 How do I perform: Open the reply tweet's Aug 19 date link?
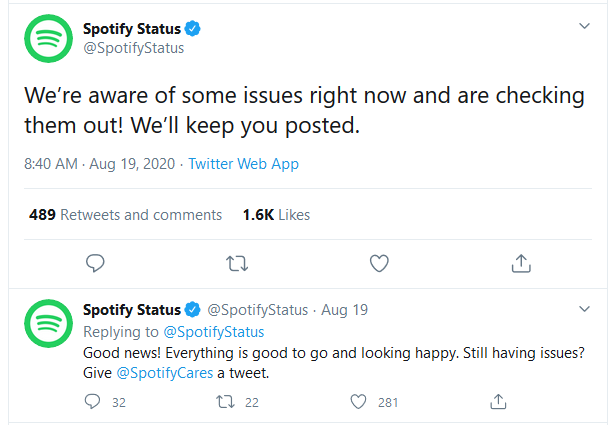[x=345, y=310]
